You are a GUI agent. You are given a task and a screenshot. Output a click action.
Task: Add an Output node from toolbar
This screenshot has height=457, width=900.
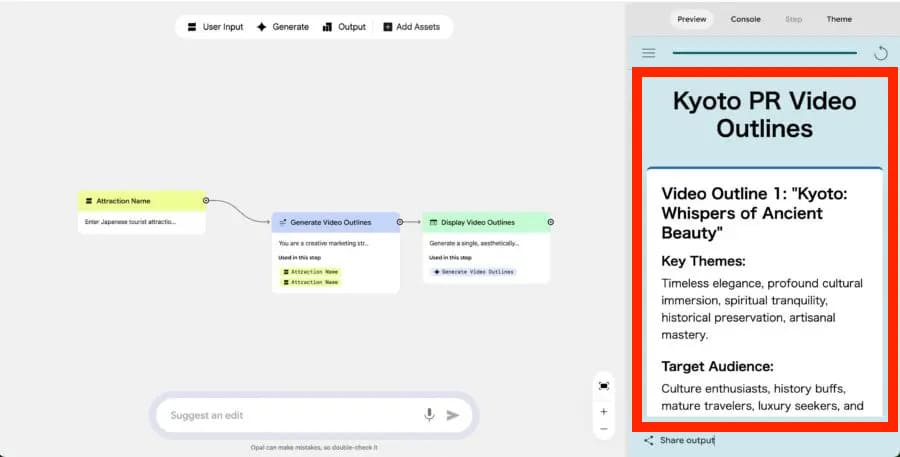[344, 27]
